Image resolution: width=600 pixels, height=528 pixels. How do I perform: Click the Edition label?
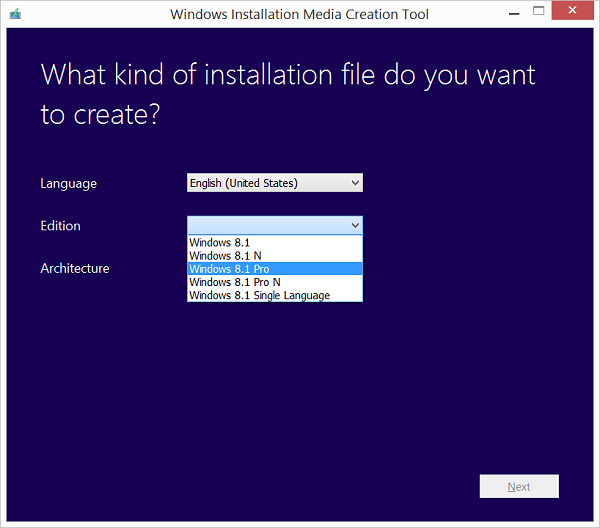(60, 226)
